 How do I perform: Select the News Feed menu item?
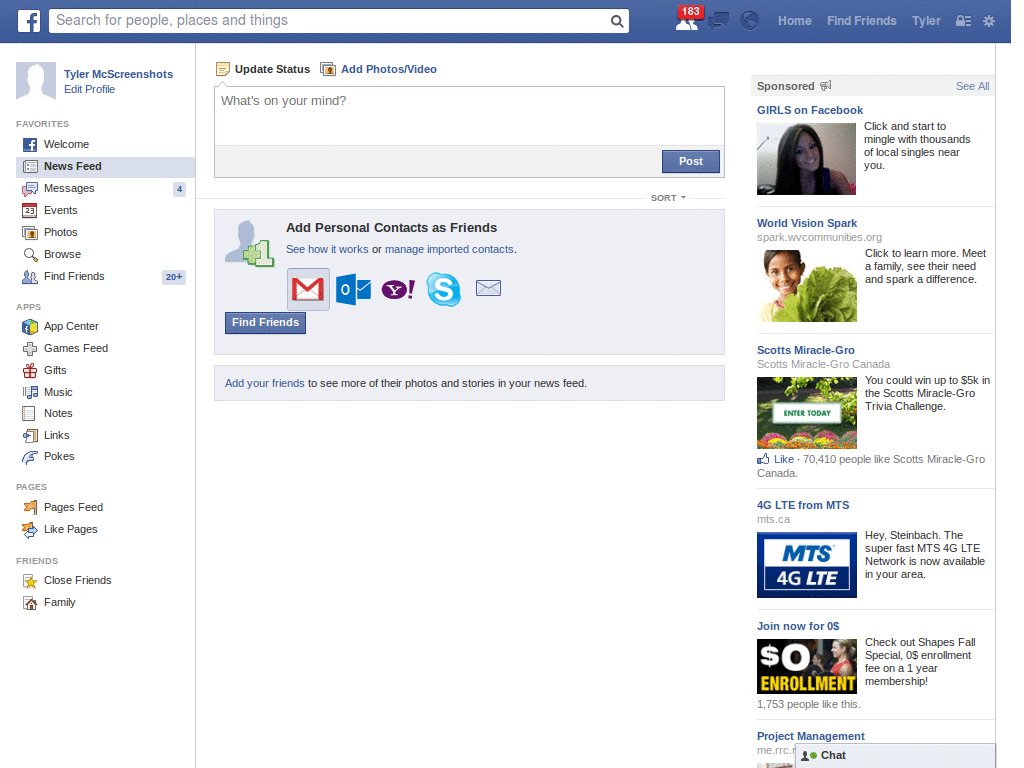(x=105, y=167)
